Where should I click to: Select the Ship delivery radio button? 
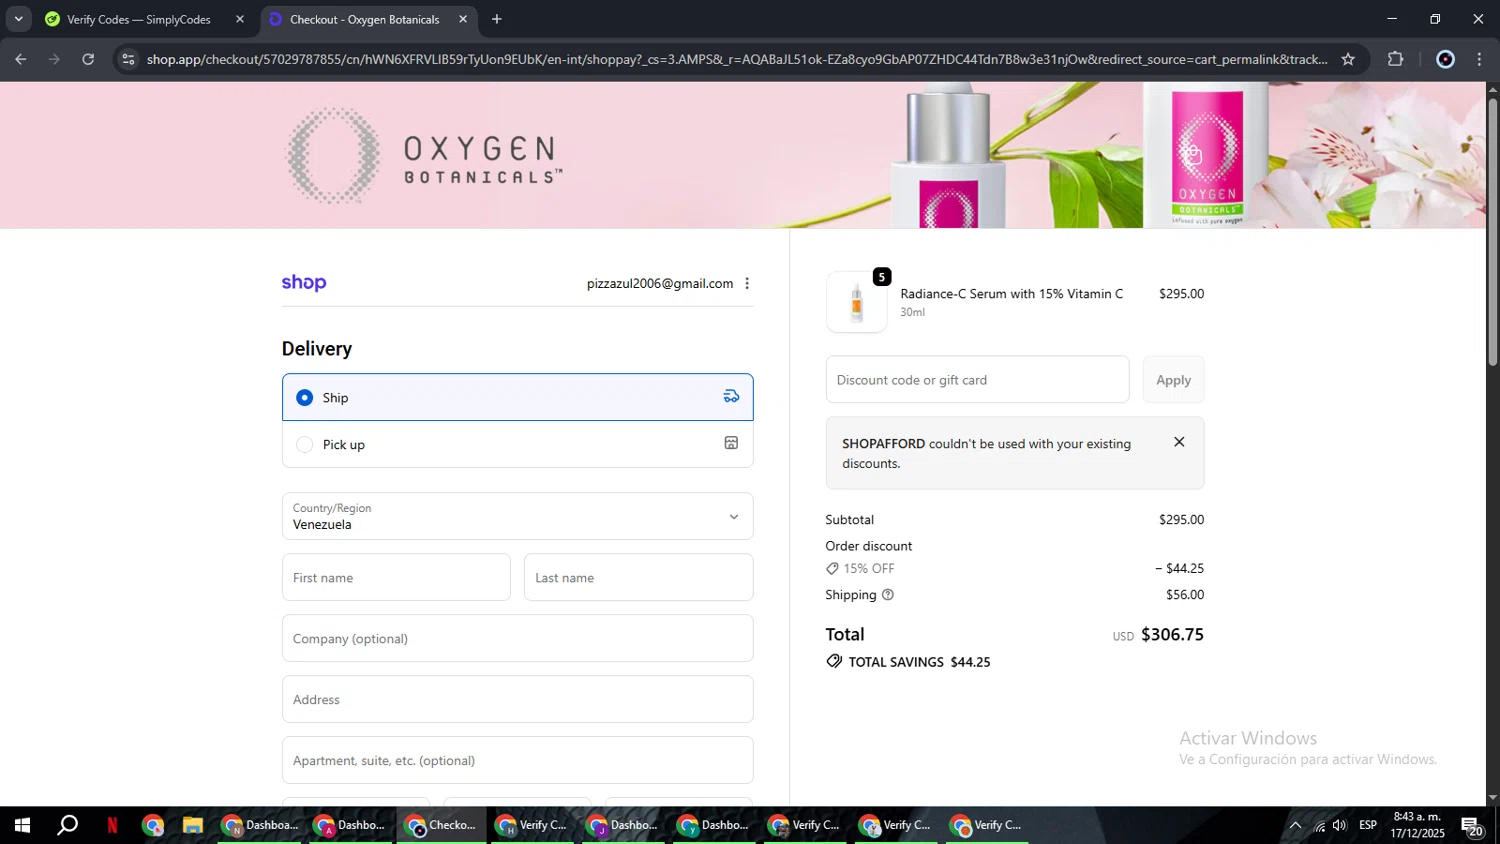pos(305,398)
